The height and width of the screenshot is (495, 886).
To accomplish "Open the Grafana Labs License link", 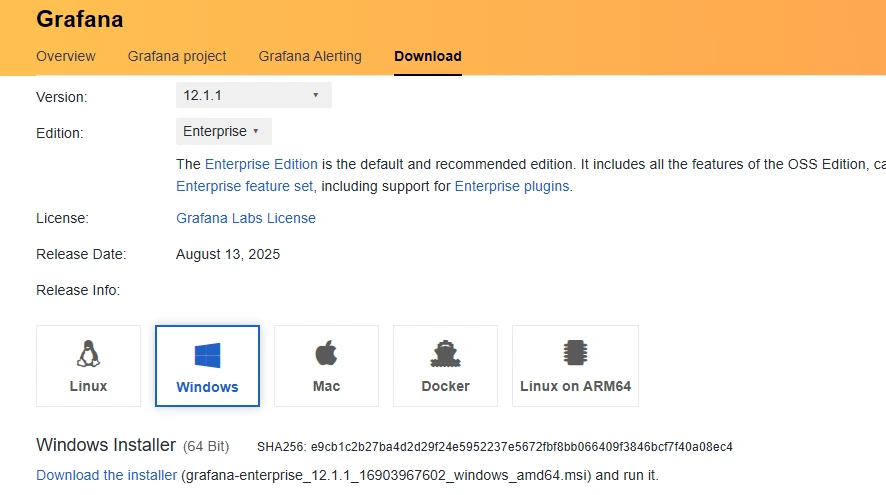I will tap(246, 218).
